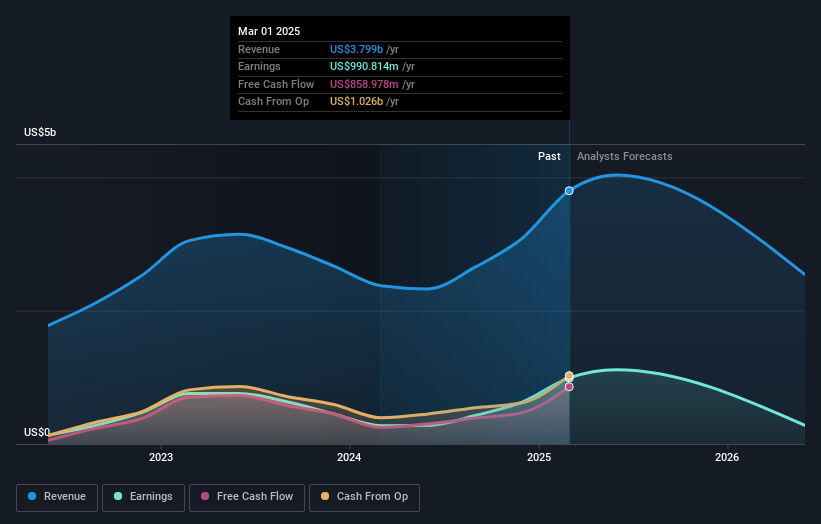The width and height of the screenshot is (821, 524).
Task: Click the tooltip Free Cash Flow row label
Action: pos(276,84)
